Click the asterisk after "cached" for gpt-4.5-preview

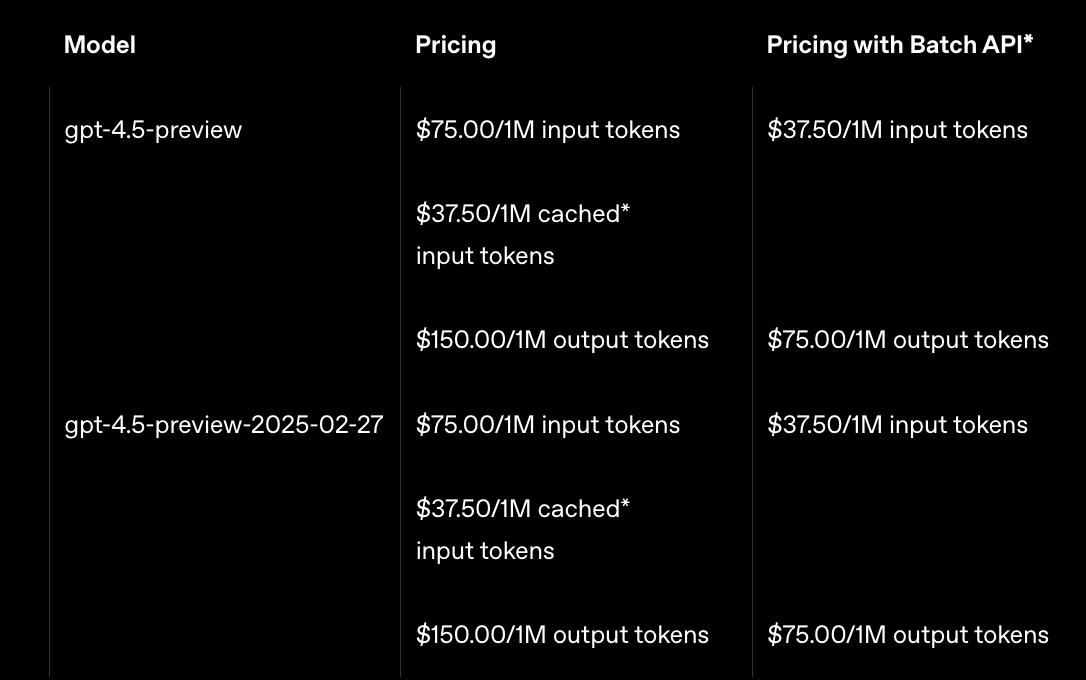tap(626, 210)
